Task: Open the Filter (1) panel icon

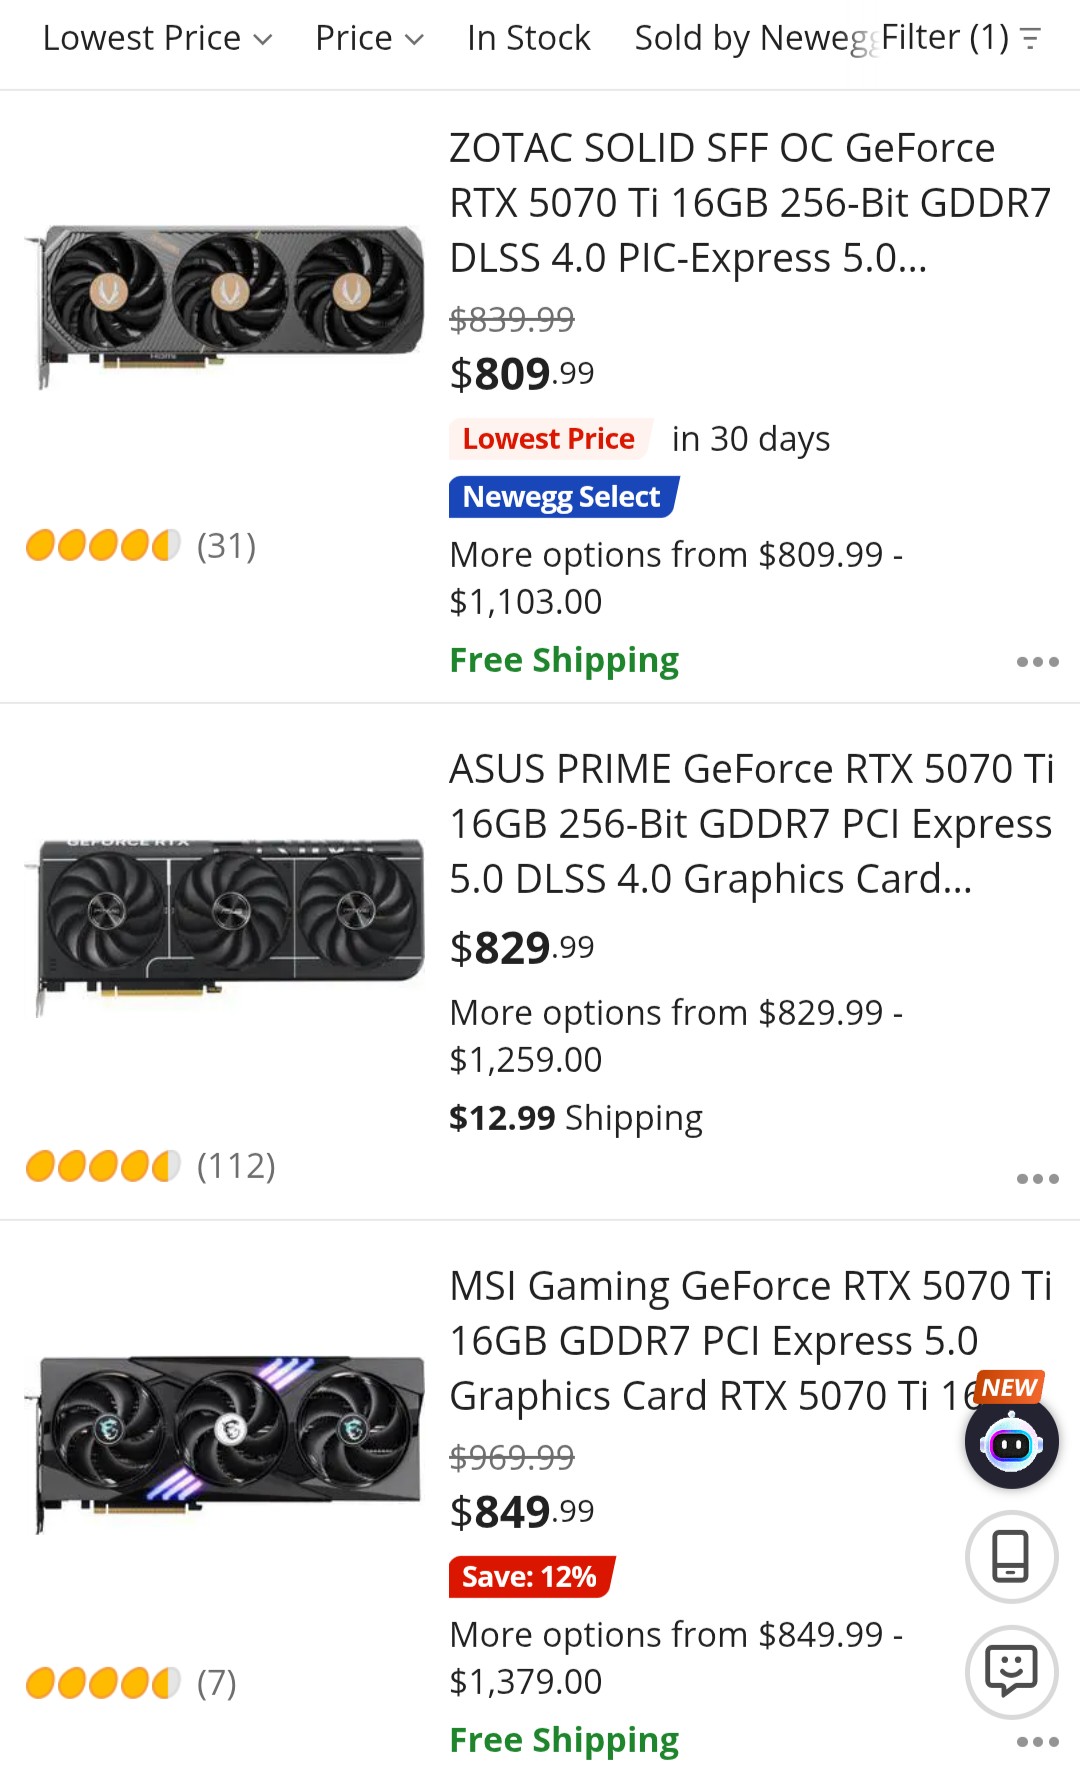Action: click(x=1030, y=39)
